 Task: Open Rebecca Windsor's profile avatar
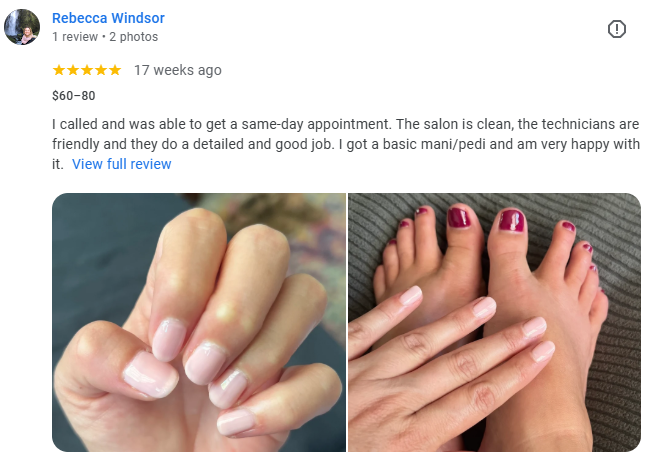tap(22, 27)
